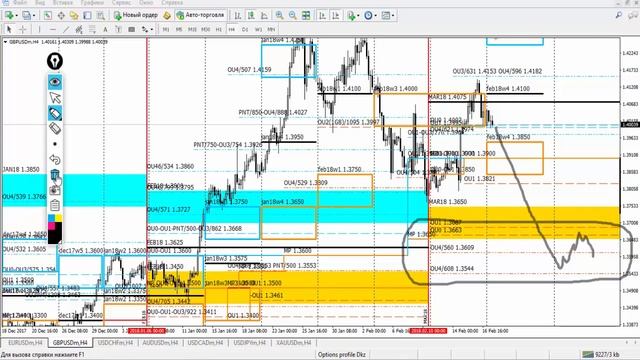Expand the arrows objects dropdown
Screen dimensions: 640x360
point(152,29)
